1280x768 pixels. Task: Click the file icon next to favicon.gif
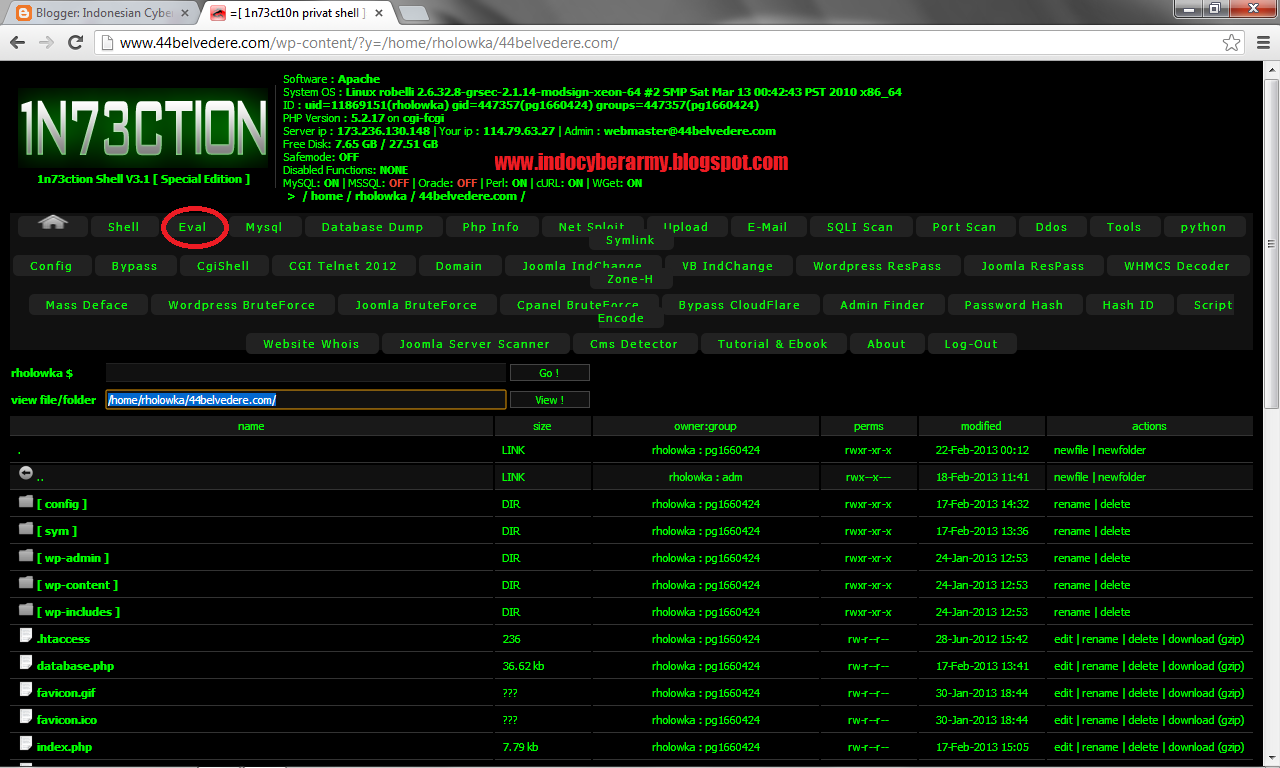point(26,690)
